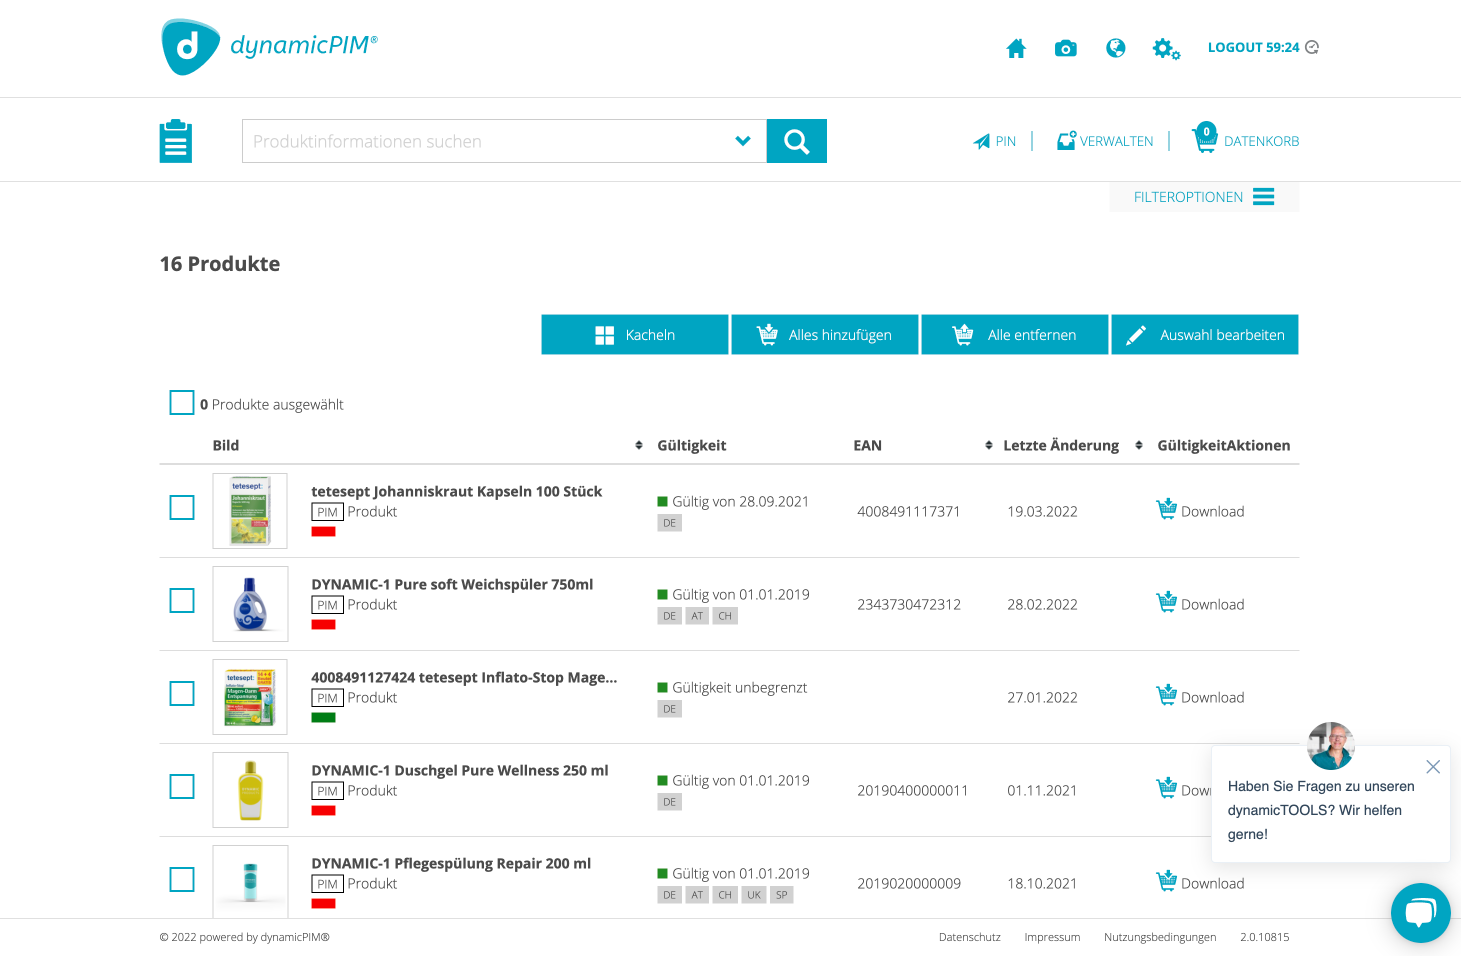Expand the search field dropdown chevron
Screen dimensions: 1461x956
tap(743, 141)
